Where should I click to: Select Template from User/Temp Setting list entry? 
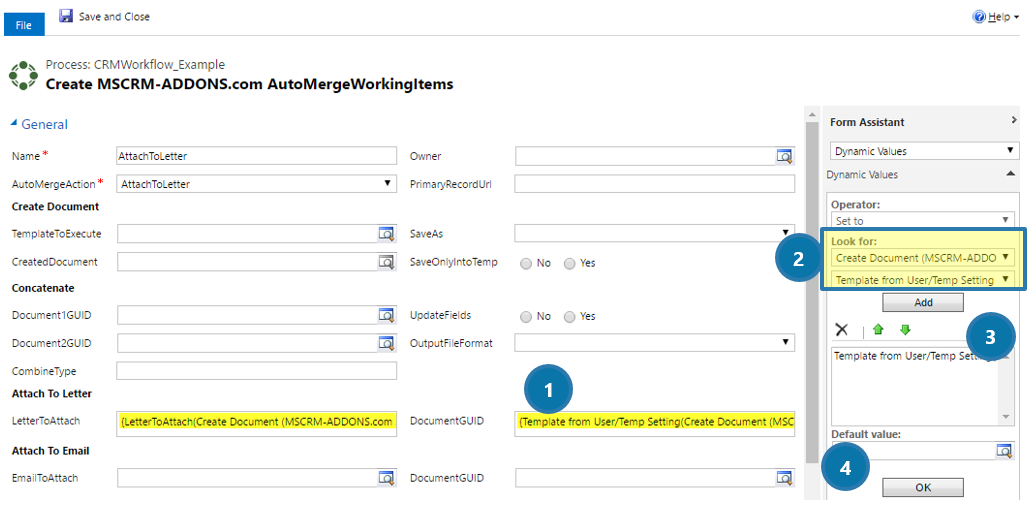point(916,356)
